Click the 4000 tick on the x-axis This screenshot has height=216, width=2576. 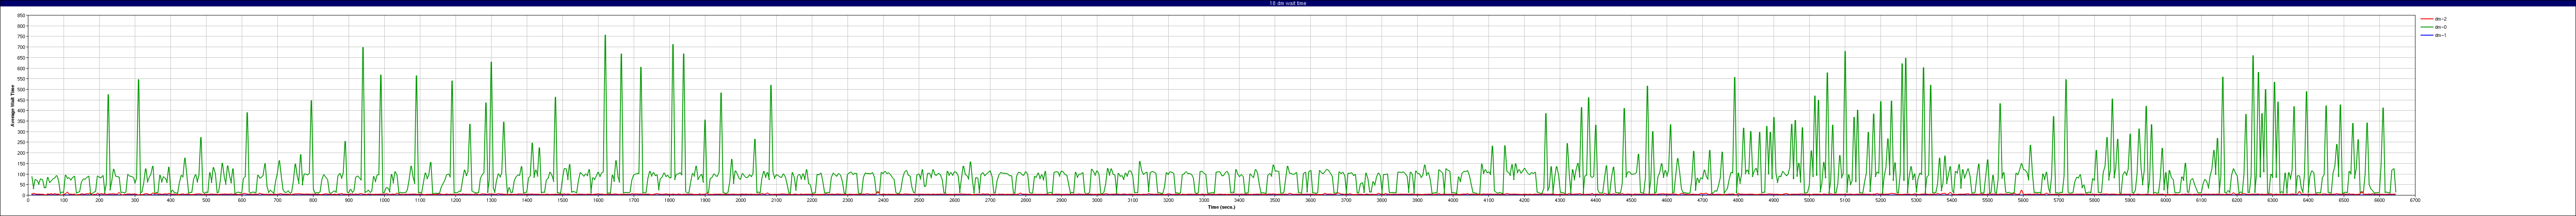1453,200
